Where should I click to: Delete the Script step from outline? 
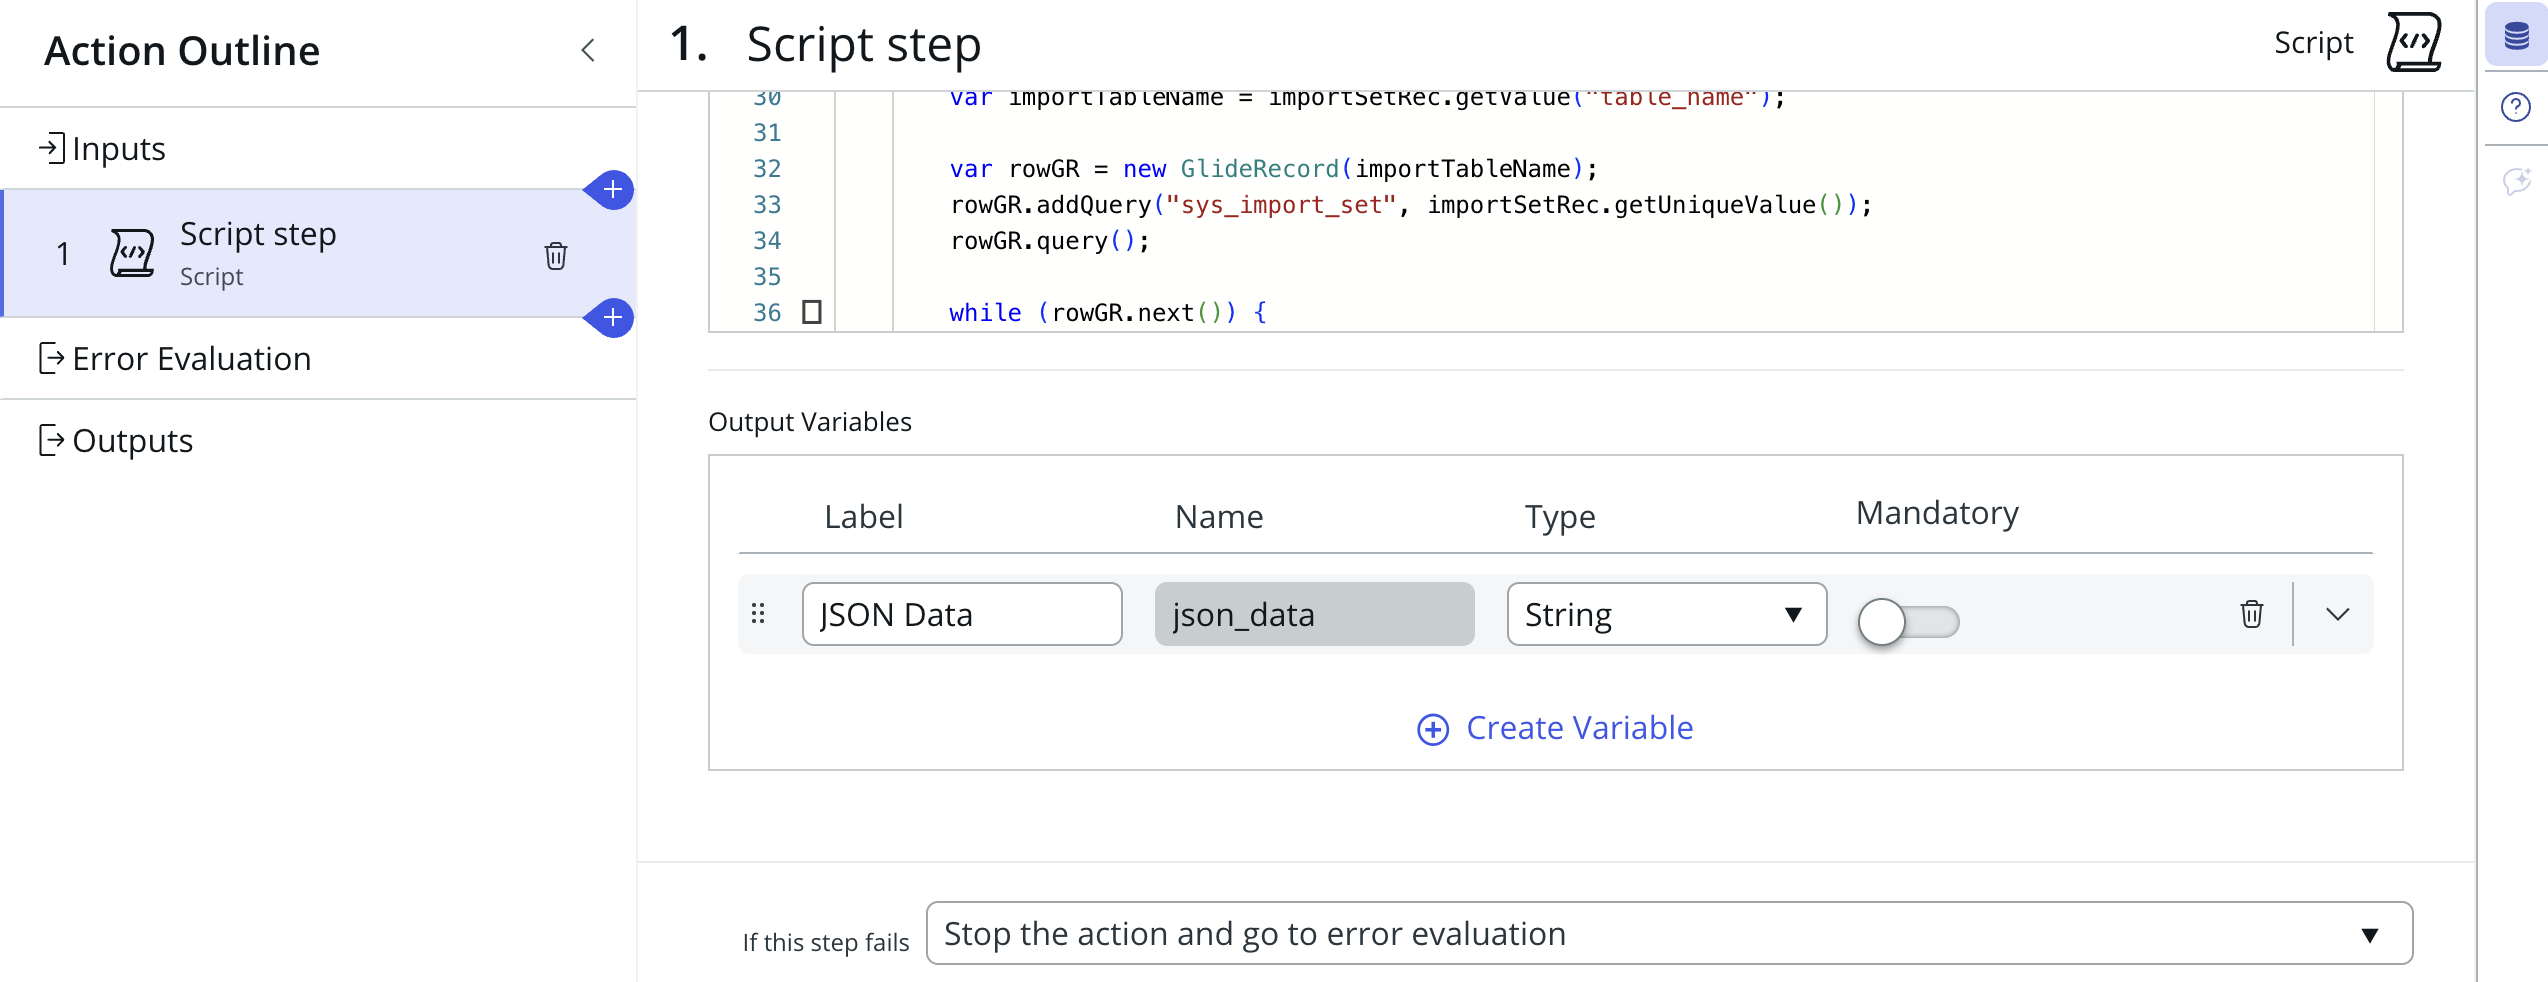click(556, 256)
